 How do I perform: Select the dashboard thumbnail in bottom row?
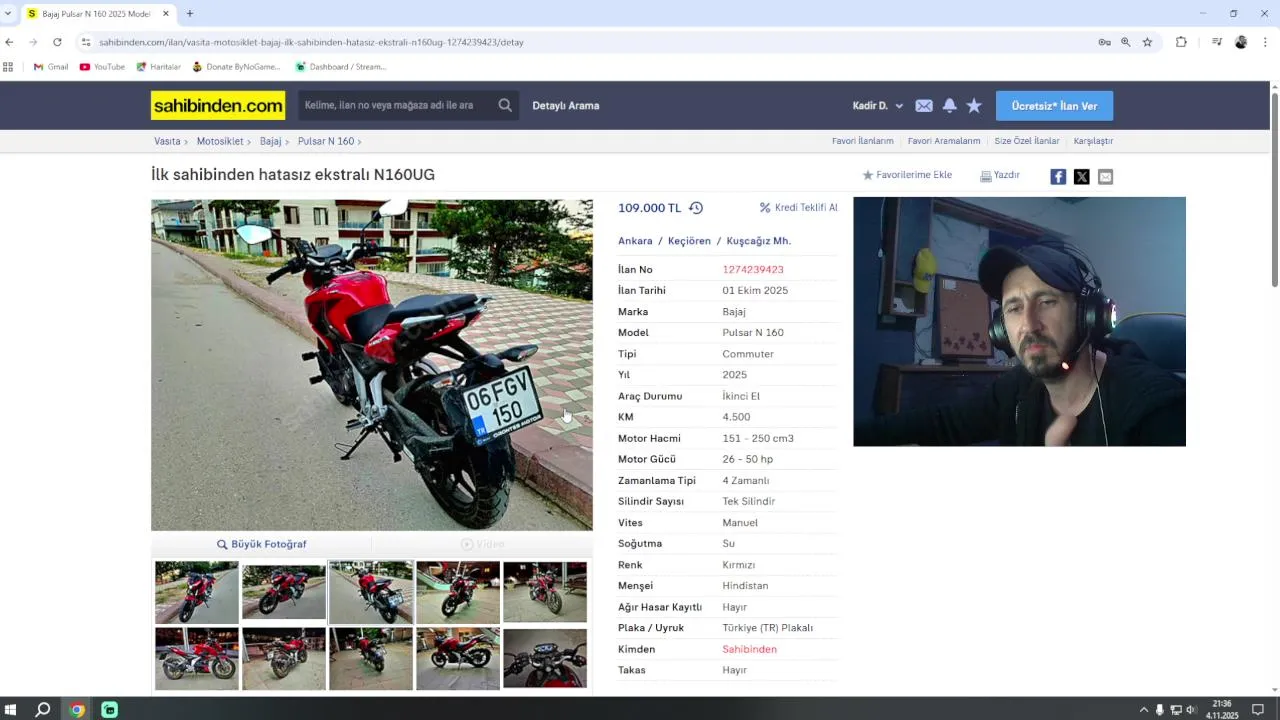coord(545,658)
